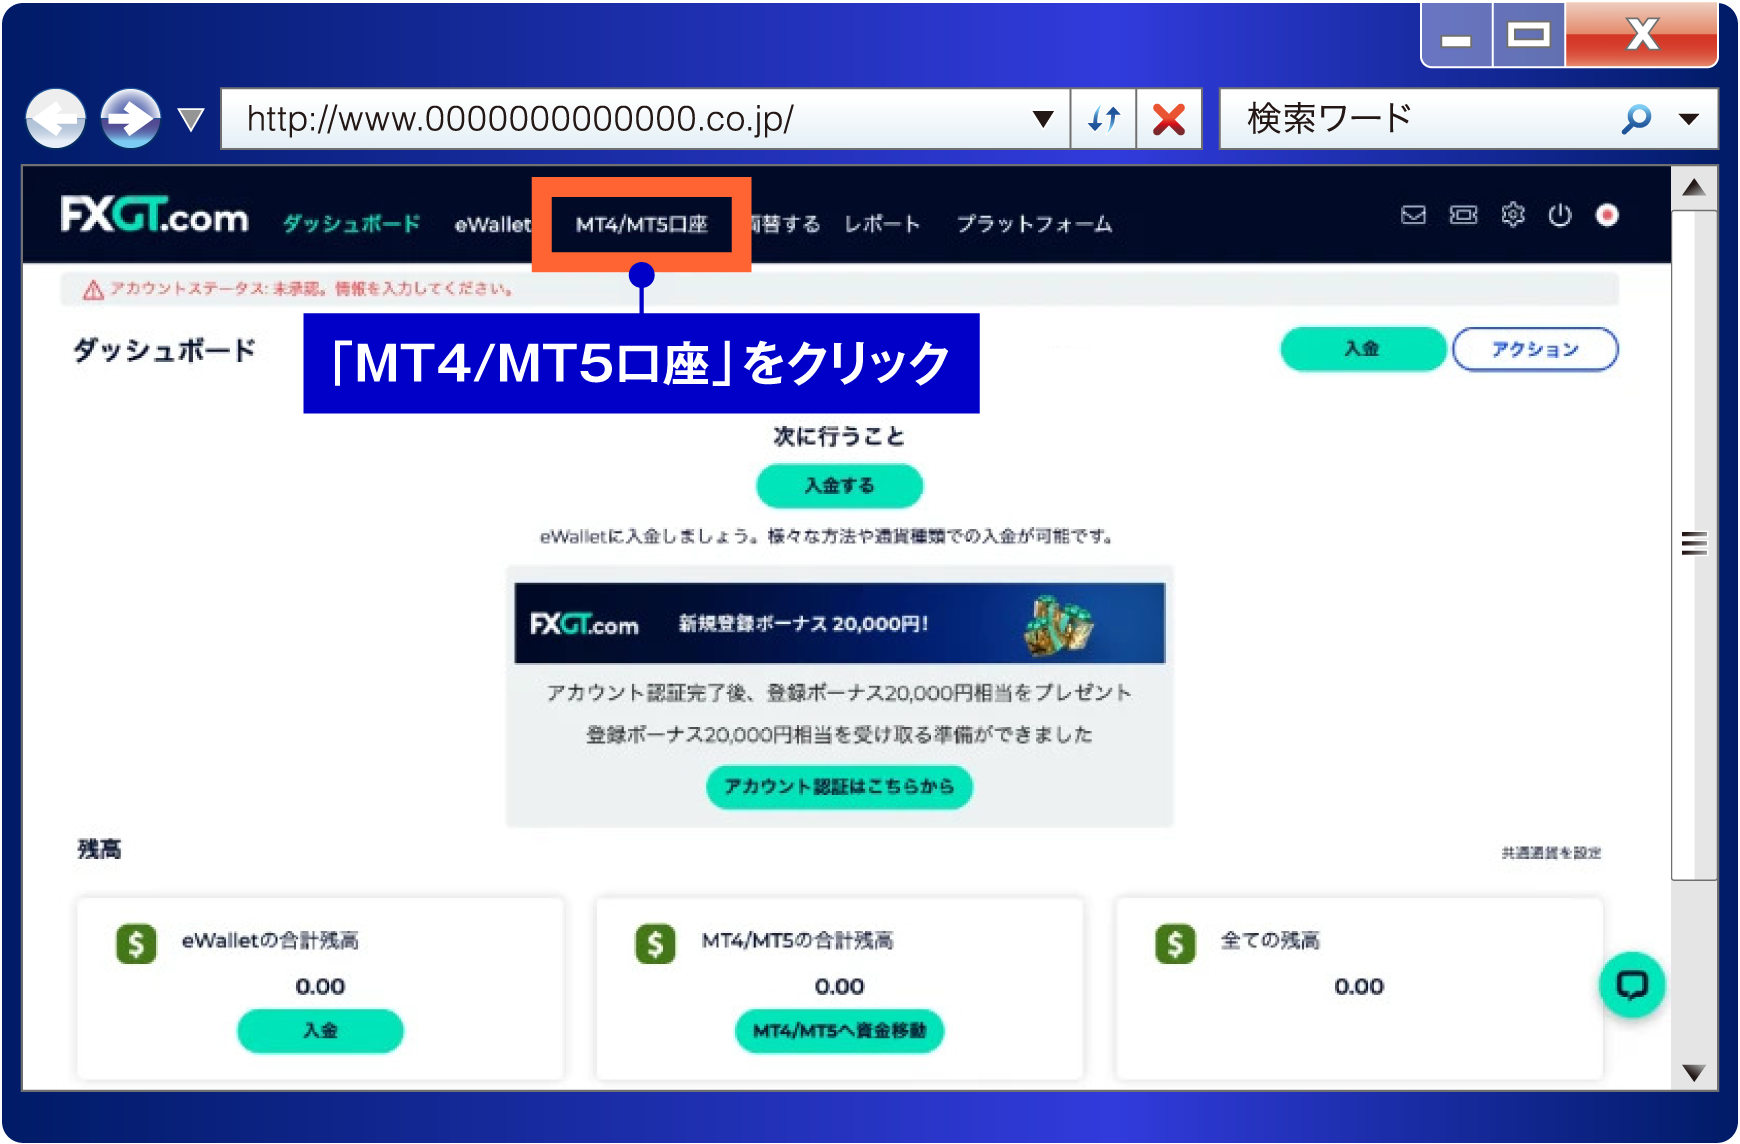The image size is (1740, 1144).
Task: Click the red X stop loading icon
Action: point(1169,119)
